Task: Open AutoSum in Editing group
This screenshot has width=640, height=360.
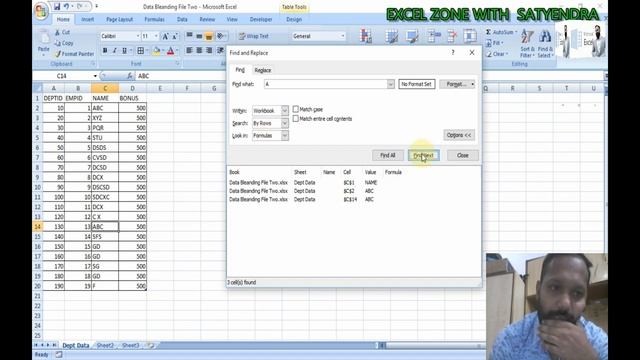Action: [500, 32]
